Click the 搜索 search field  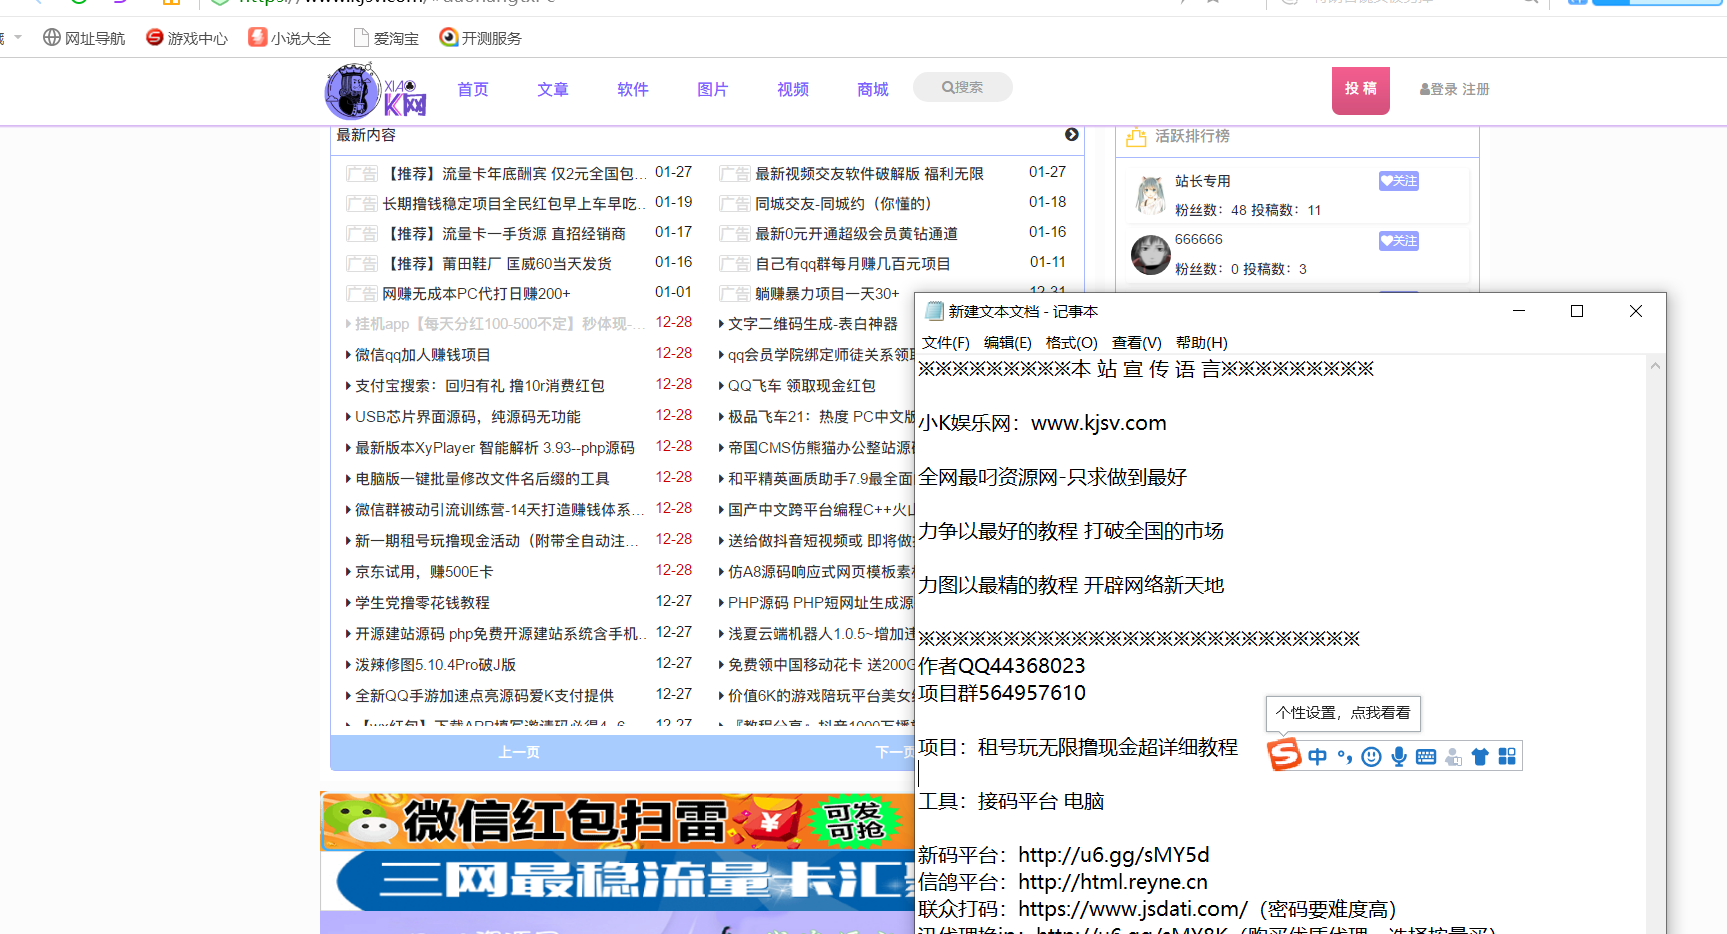point(963,87)
